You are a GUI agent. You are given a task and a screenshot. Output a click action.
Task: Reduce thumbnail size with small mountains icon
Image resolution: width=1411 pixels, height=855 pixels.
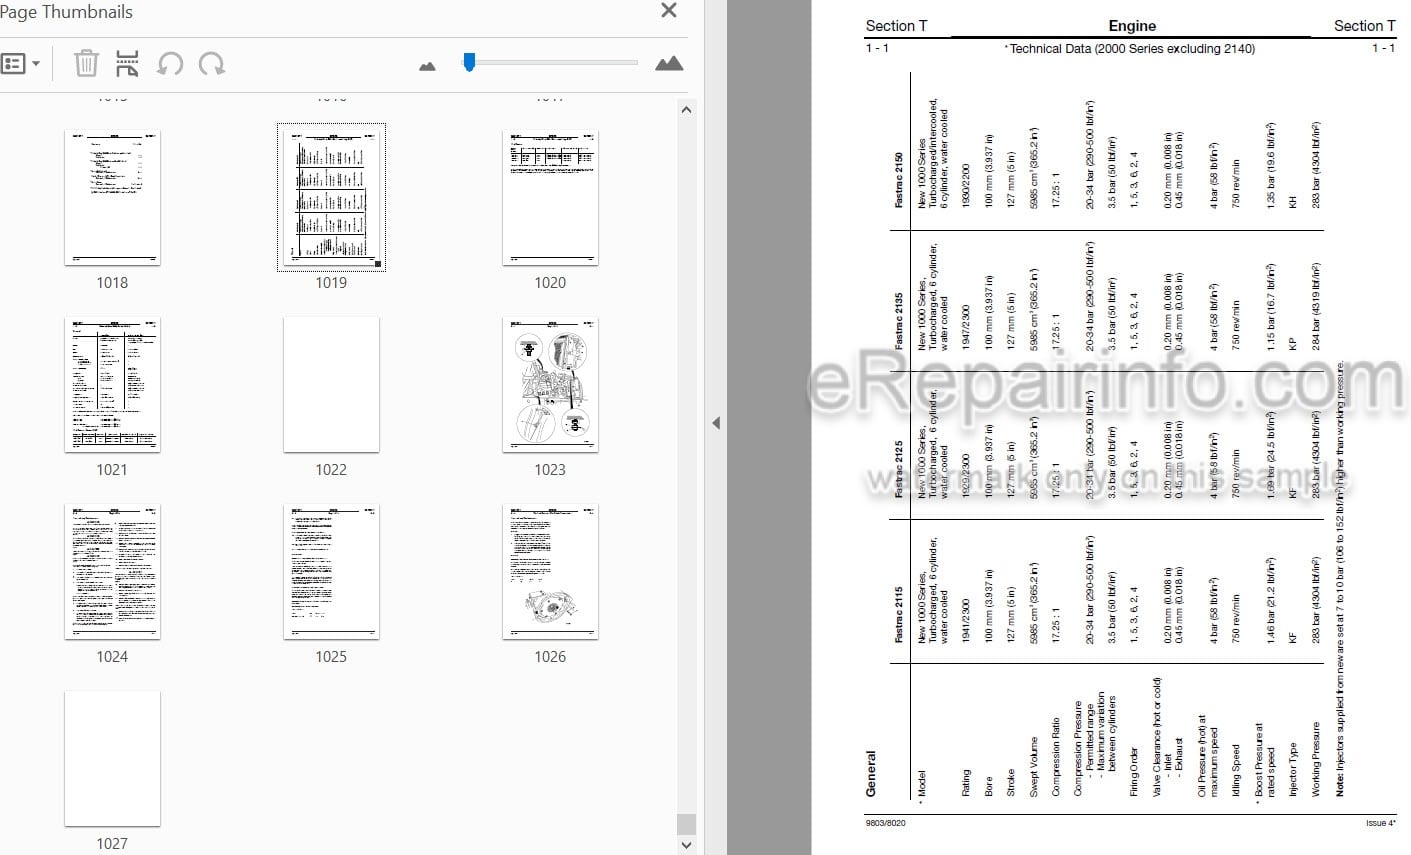428,66
